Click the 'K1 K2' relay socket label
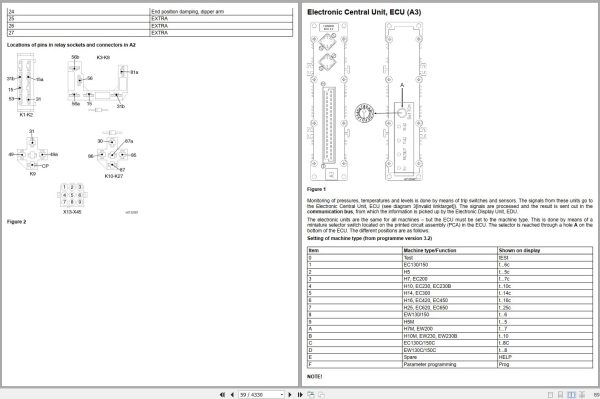The image size is (600, 399). [26, 115]
